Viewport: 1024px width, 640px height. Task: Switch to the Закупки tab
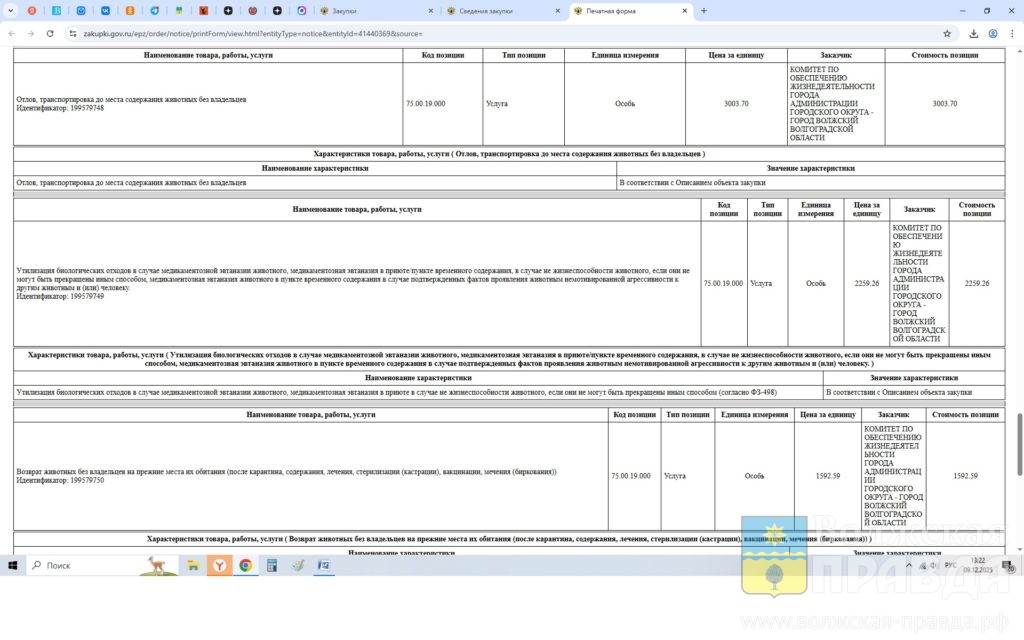coord(370,11)
